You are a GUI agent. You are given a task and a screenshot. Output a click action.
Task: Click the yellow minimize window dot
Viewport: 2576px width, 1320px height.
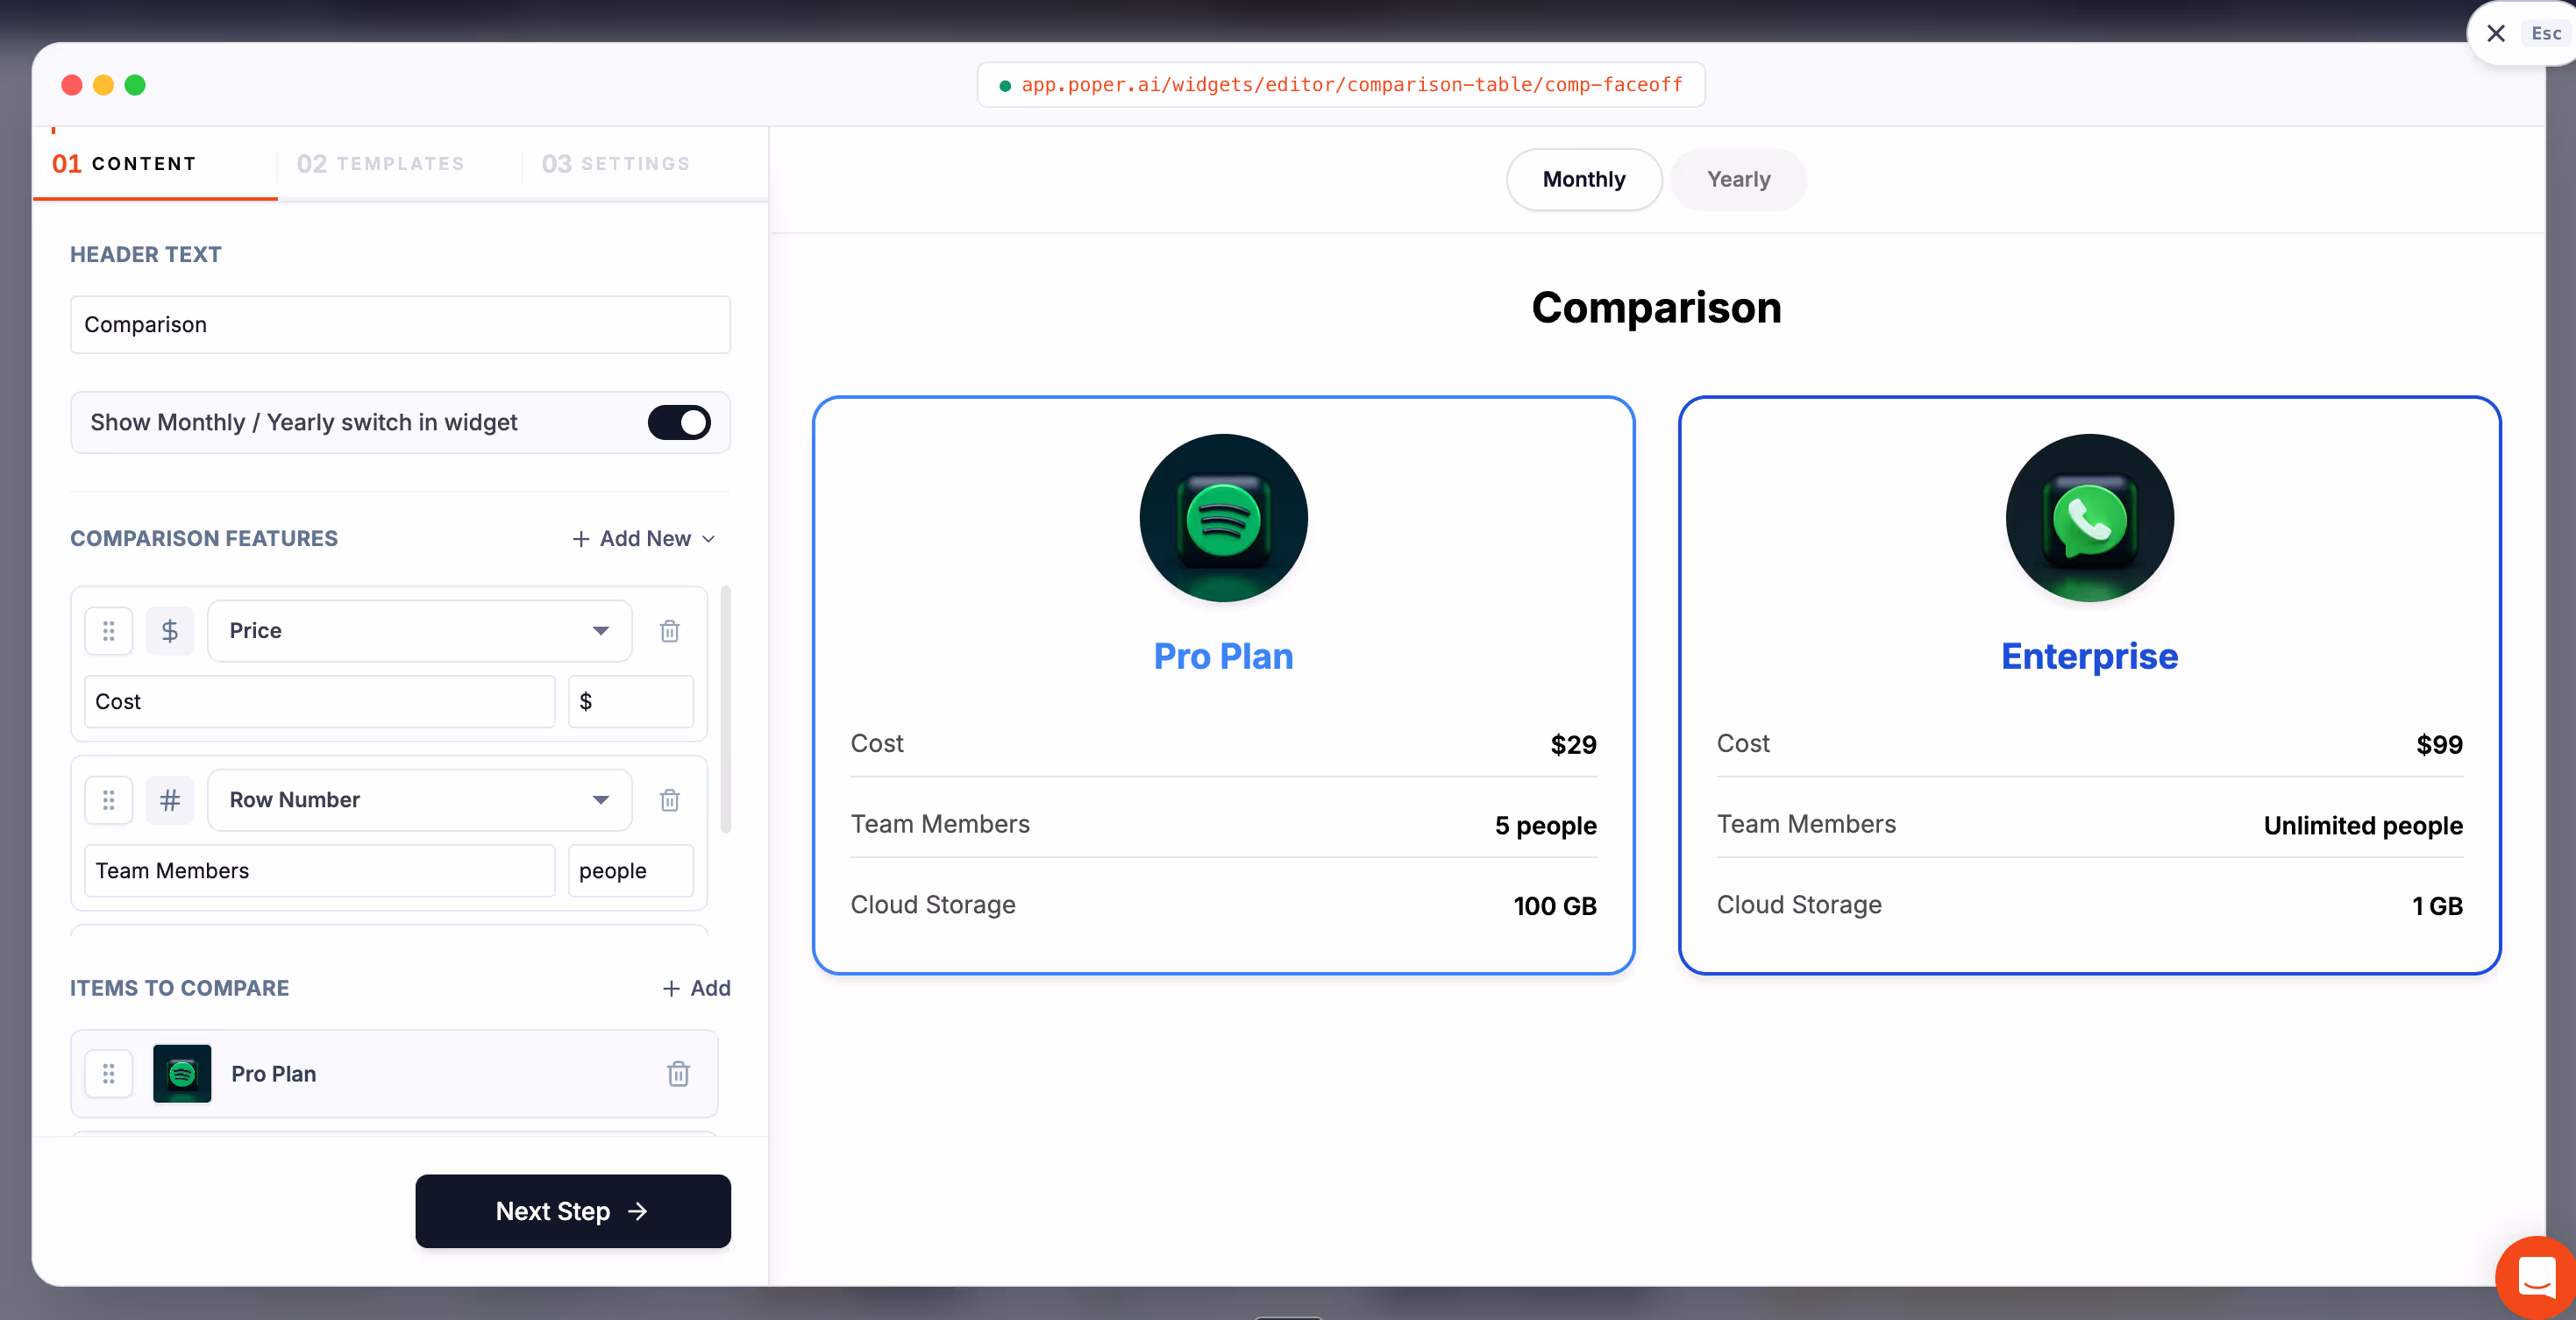103,85
